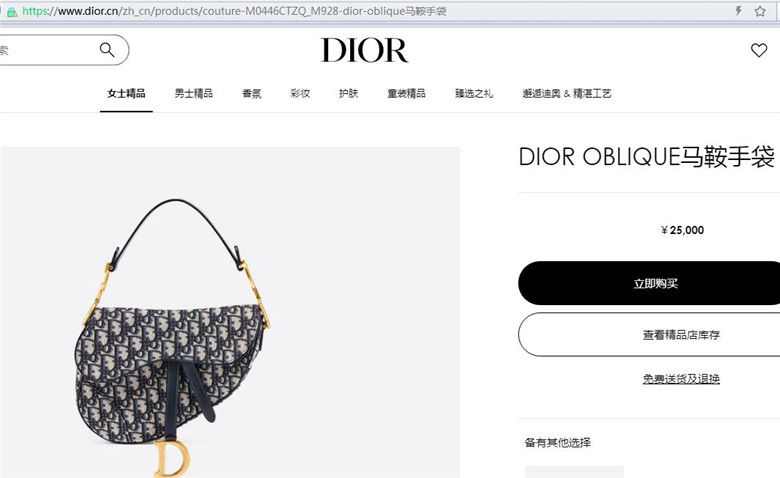Open the 童装精品 menu
The height and width of the screenshot is (478, 780).
click(406, 94)
